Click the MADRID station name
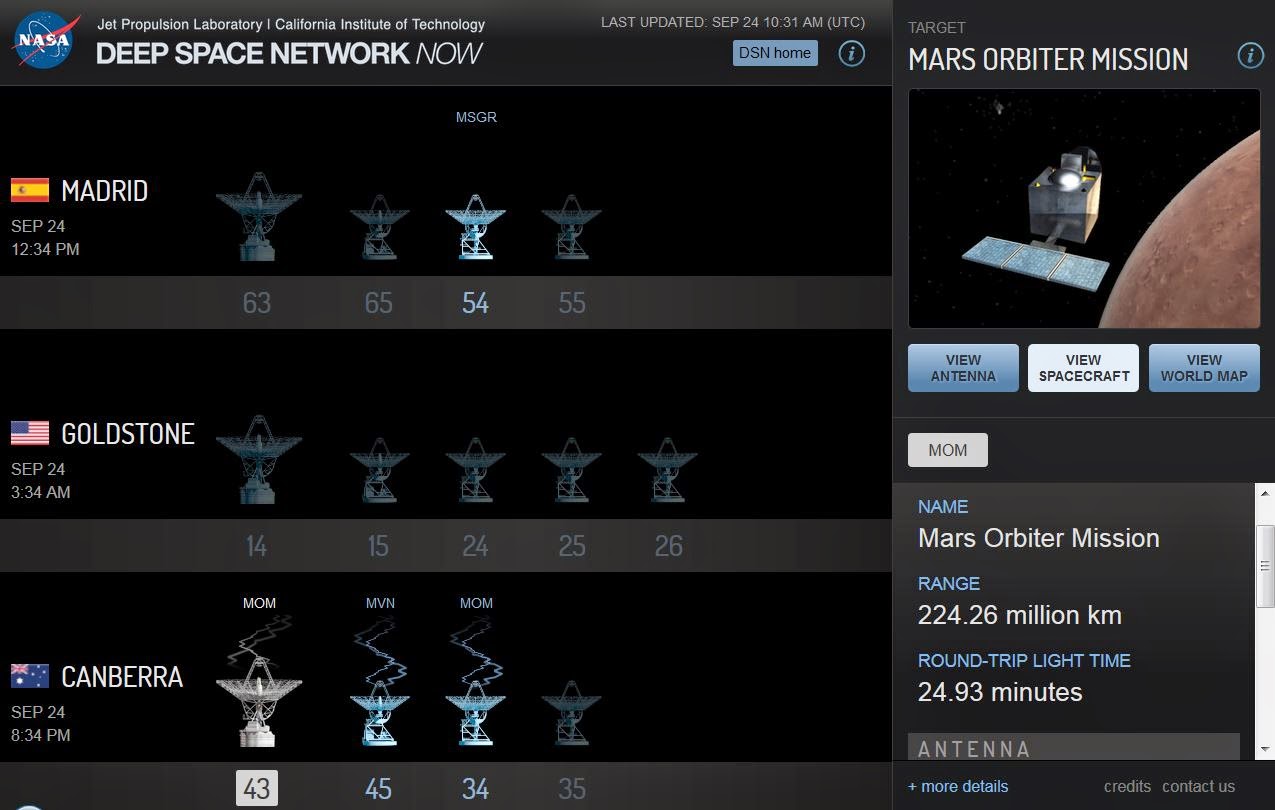The image size is (1275, 810). [105, 190]
